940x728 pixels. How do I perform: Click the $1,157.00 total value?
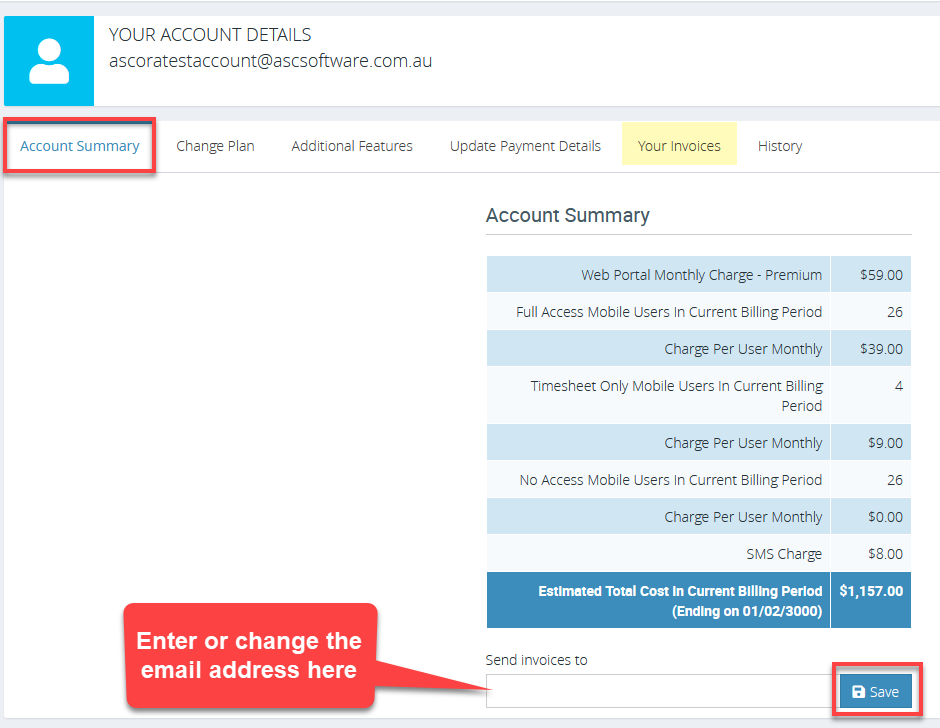871,591
